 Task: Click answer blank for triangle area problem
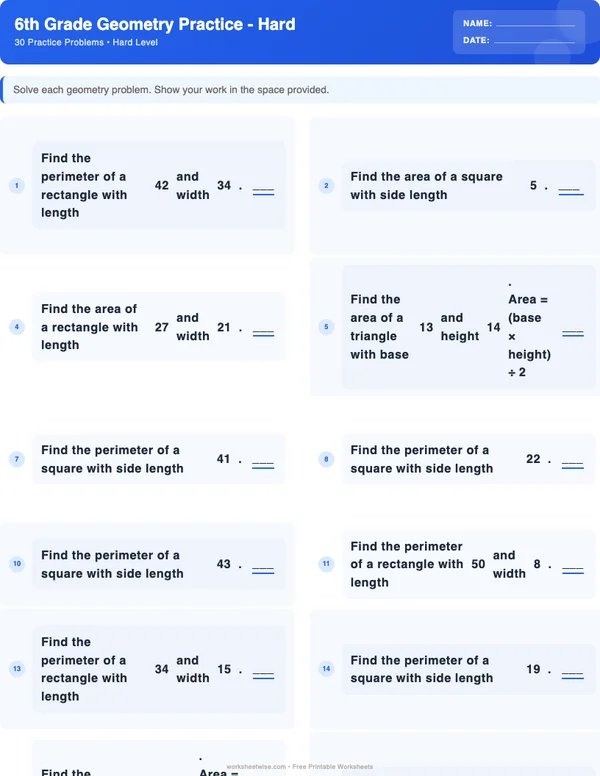(x=573, y=332)
